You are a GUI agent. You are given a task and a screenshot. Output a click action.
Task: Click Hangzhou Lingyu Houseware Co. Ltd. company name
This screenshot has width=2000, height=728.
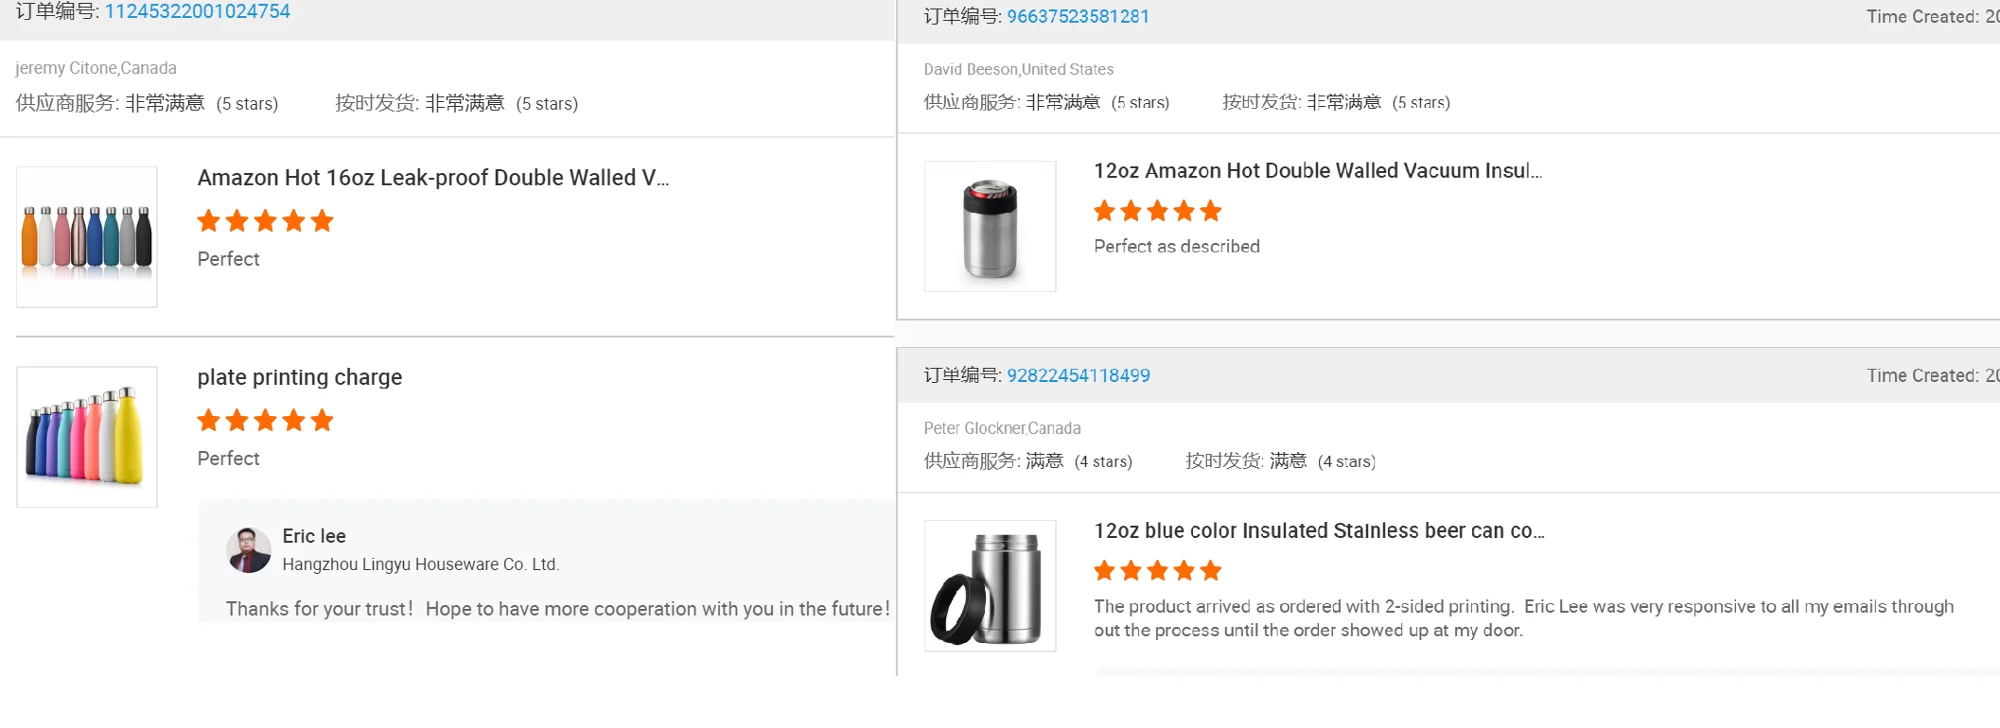pyautogui.click(x=420, y=565)
